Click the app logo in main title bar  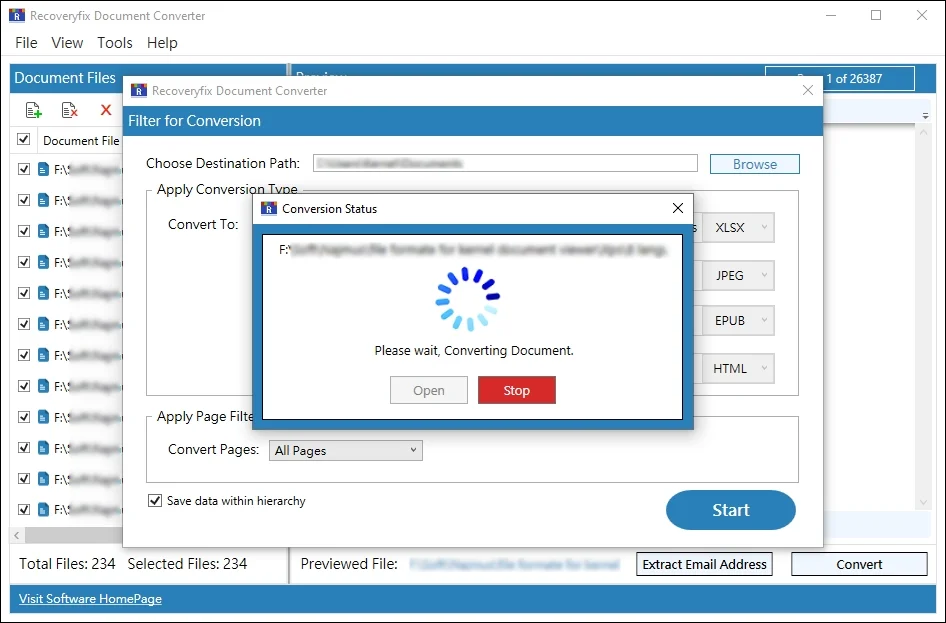click(17, 15)
